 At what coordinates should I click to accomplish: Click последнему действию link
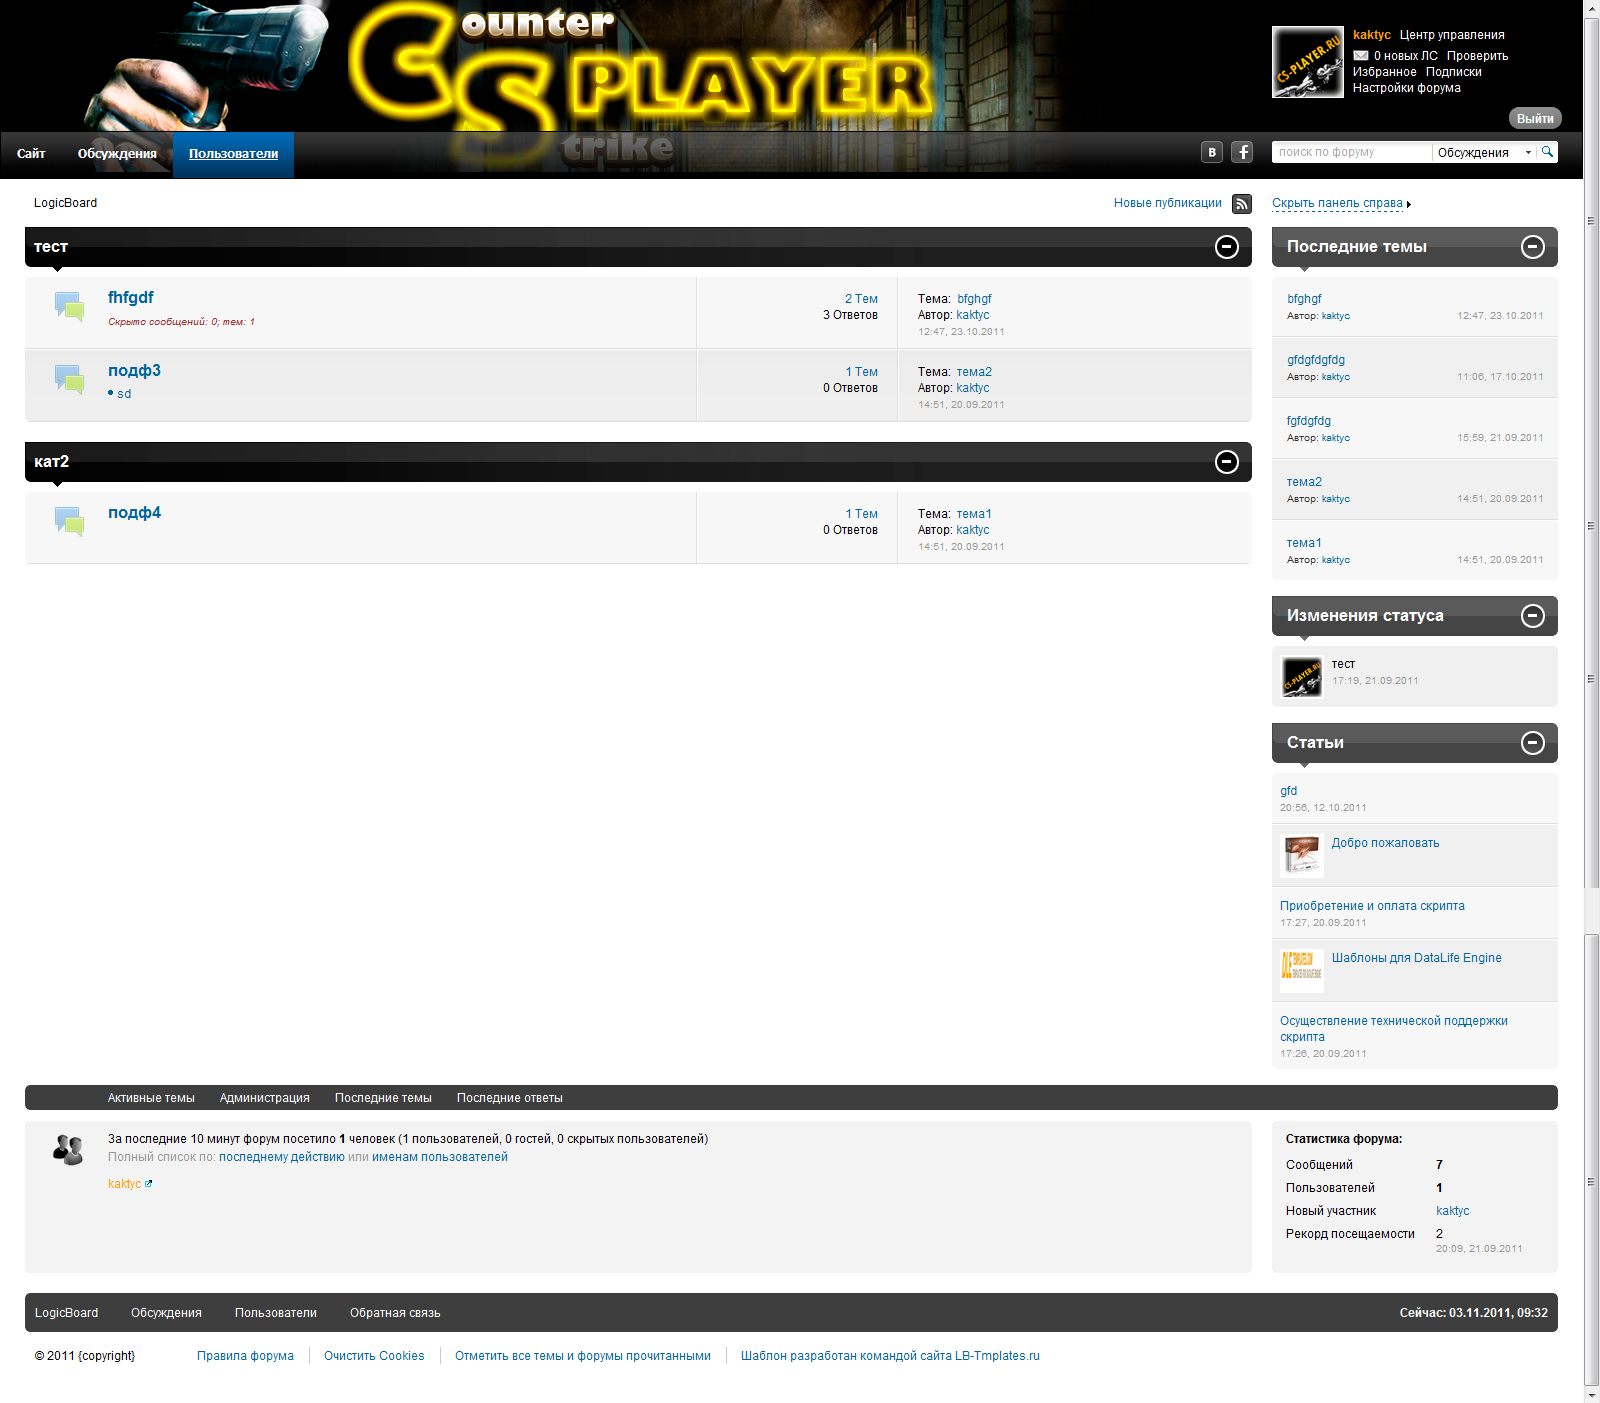tap(282, 1157)
